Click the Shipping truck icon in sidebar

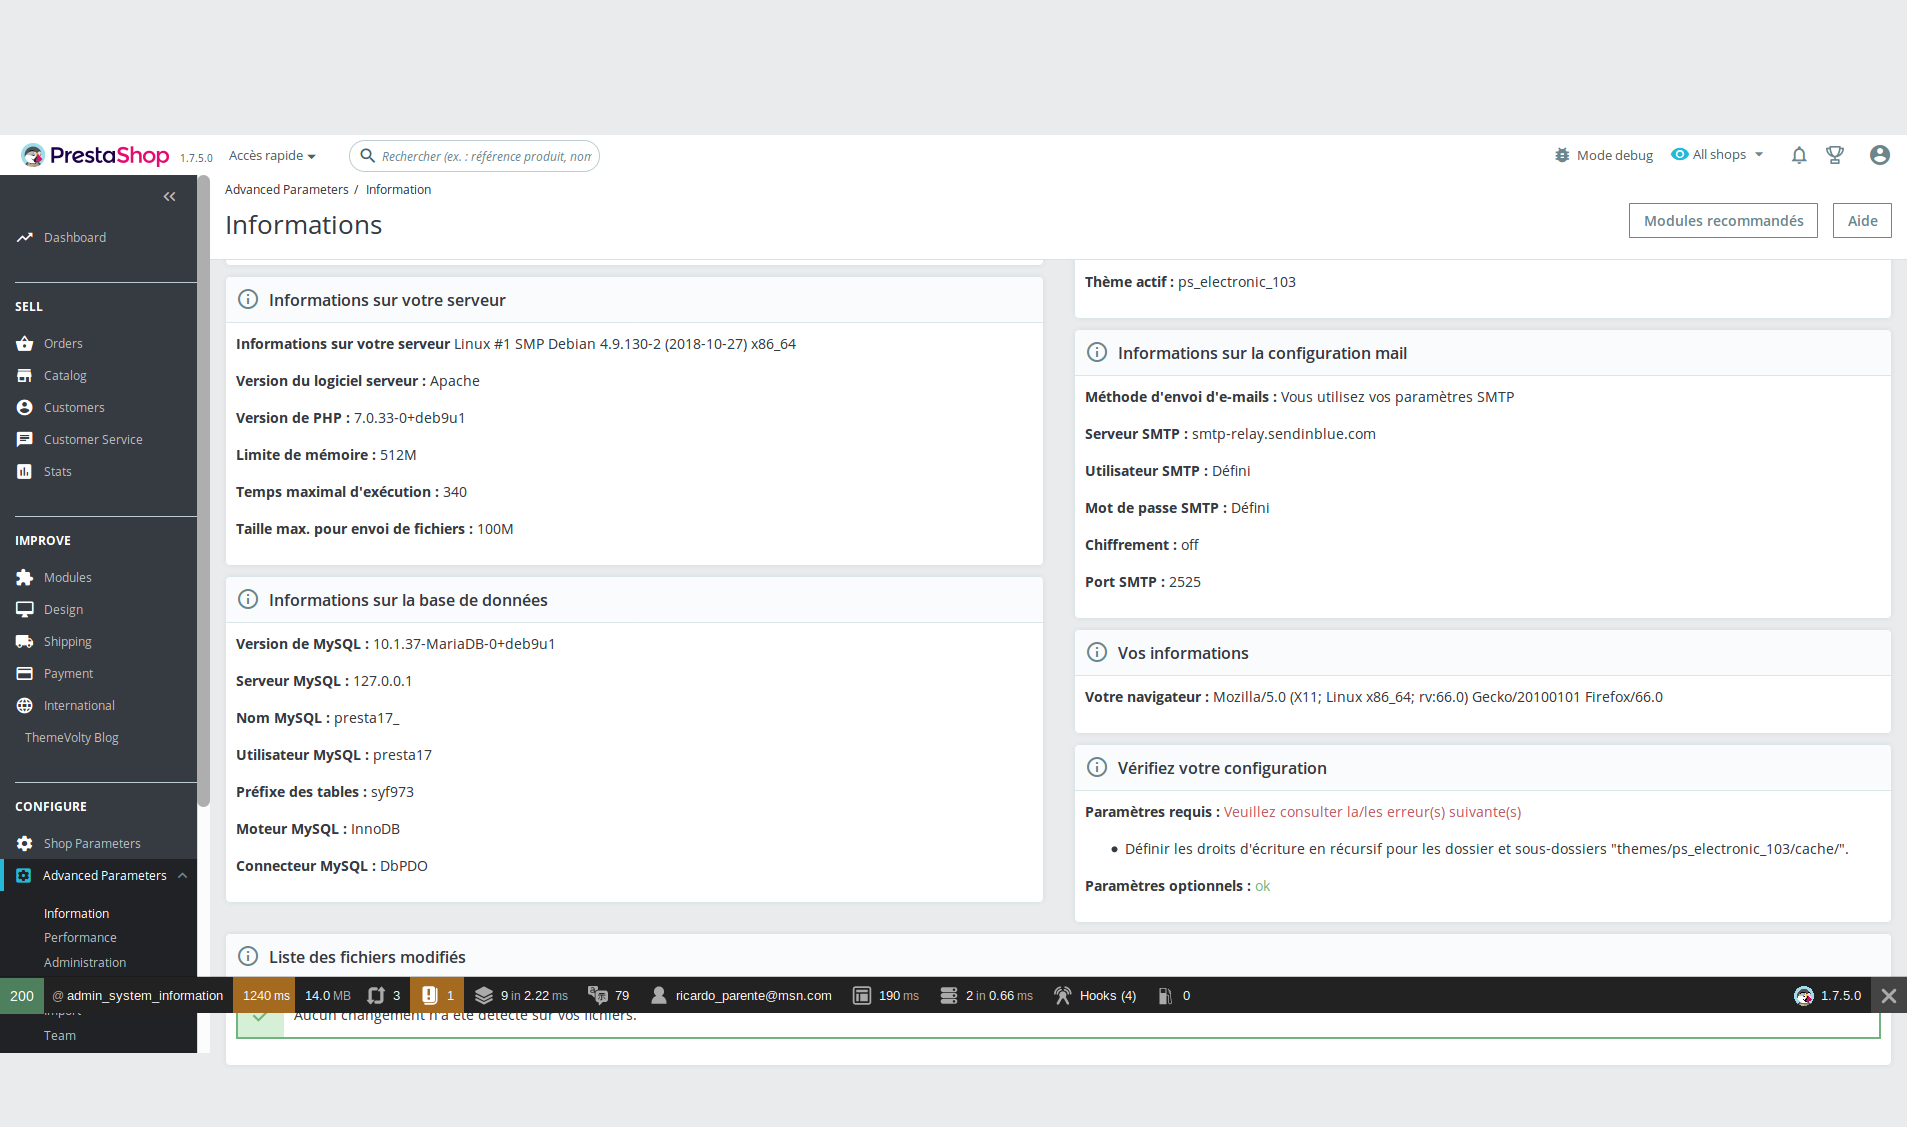tap(25, 641)
